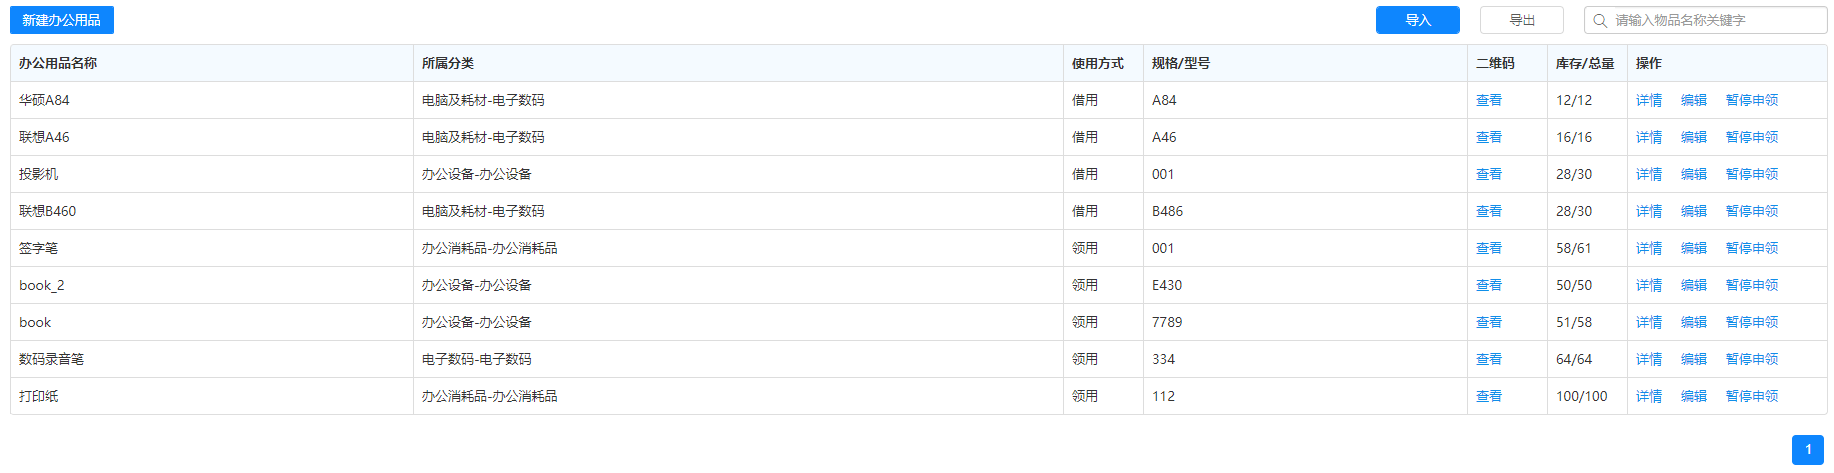The width and height of the screenshot is (1834, 473).
Task: Edit the 华硕A84 entry
Action: tap(1693, 100)
